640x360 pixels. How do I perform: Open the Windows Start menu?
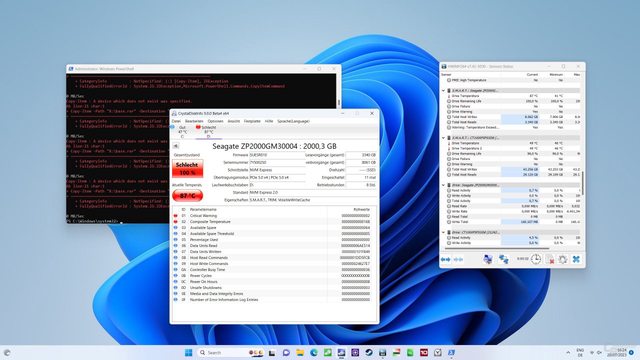click(x=189, y=353)
